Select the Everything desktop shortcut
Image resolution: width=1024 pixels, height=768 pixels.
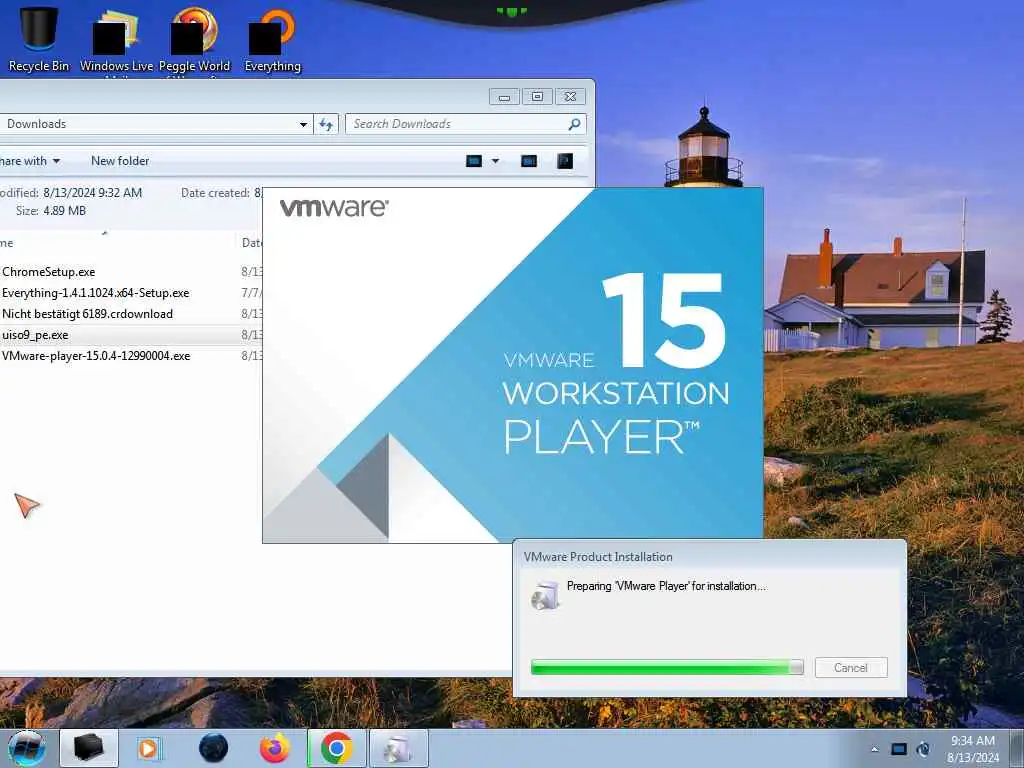point(272,40)
